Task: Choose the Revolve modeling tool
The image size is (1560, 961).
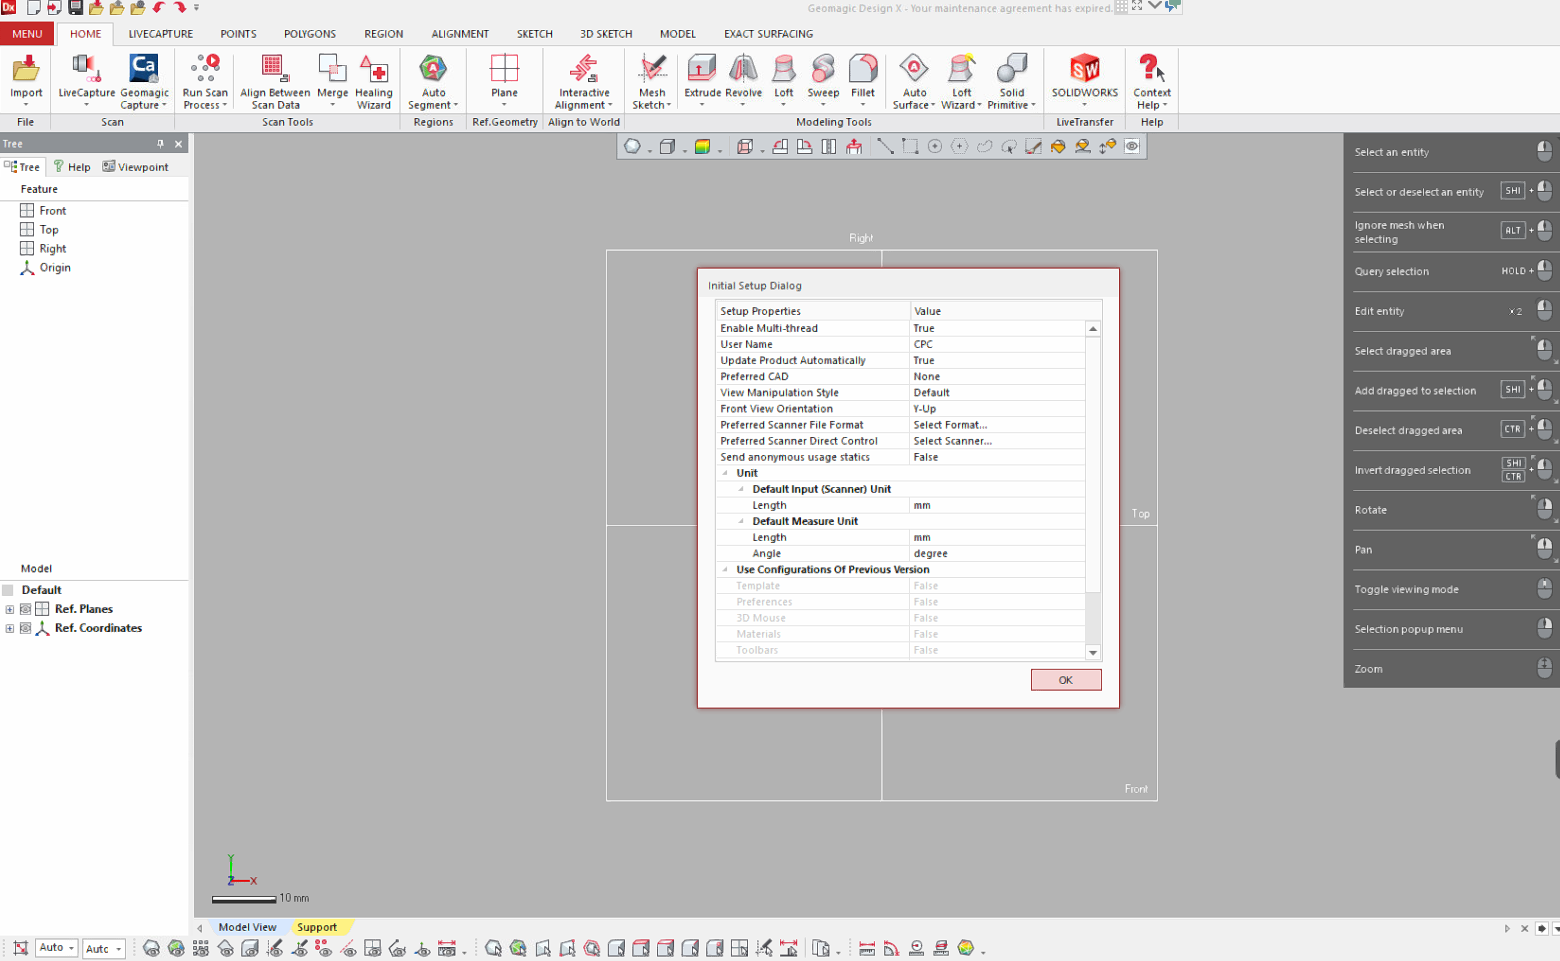Action: (x=743, y=79)
